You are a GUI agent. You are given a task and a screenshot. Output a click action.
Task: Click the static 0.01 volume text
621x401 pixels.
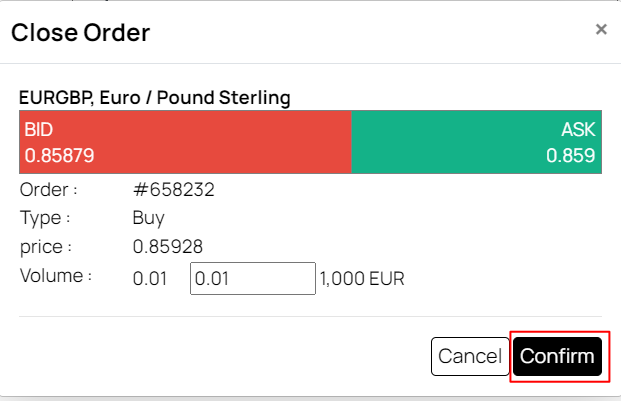coord(150,279)
